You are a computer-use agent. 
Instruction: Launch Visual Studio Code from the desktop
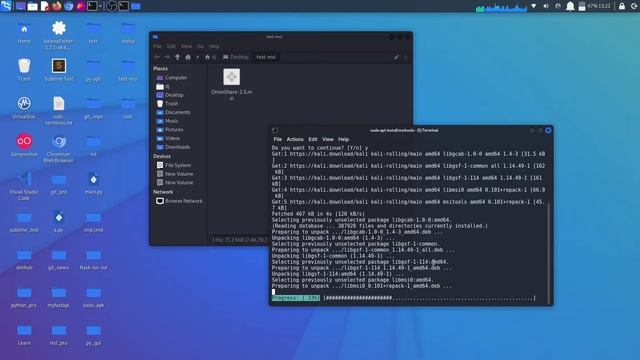coord(24,186)
